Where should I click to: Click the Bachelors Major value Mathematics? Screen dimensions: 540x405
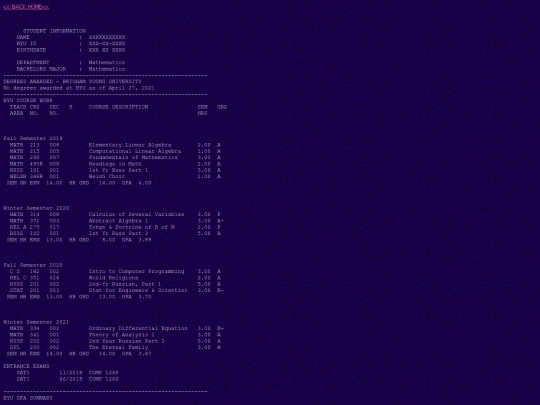coord(107,69)
